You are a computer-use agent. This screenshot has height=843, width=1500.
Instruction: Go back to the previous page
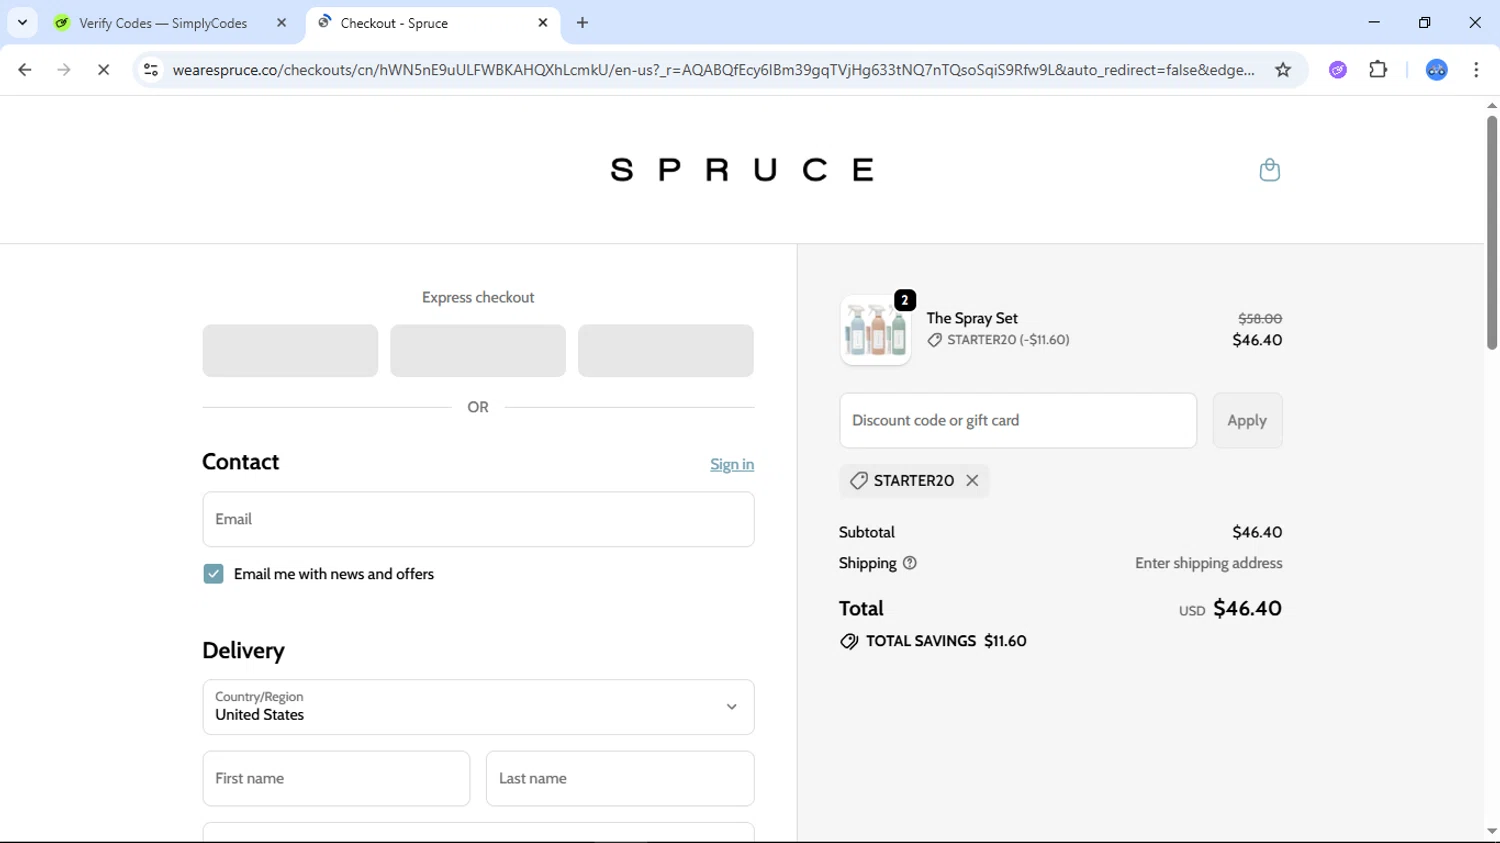(25, 70)
